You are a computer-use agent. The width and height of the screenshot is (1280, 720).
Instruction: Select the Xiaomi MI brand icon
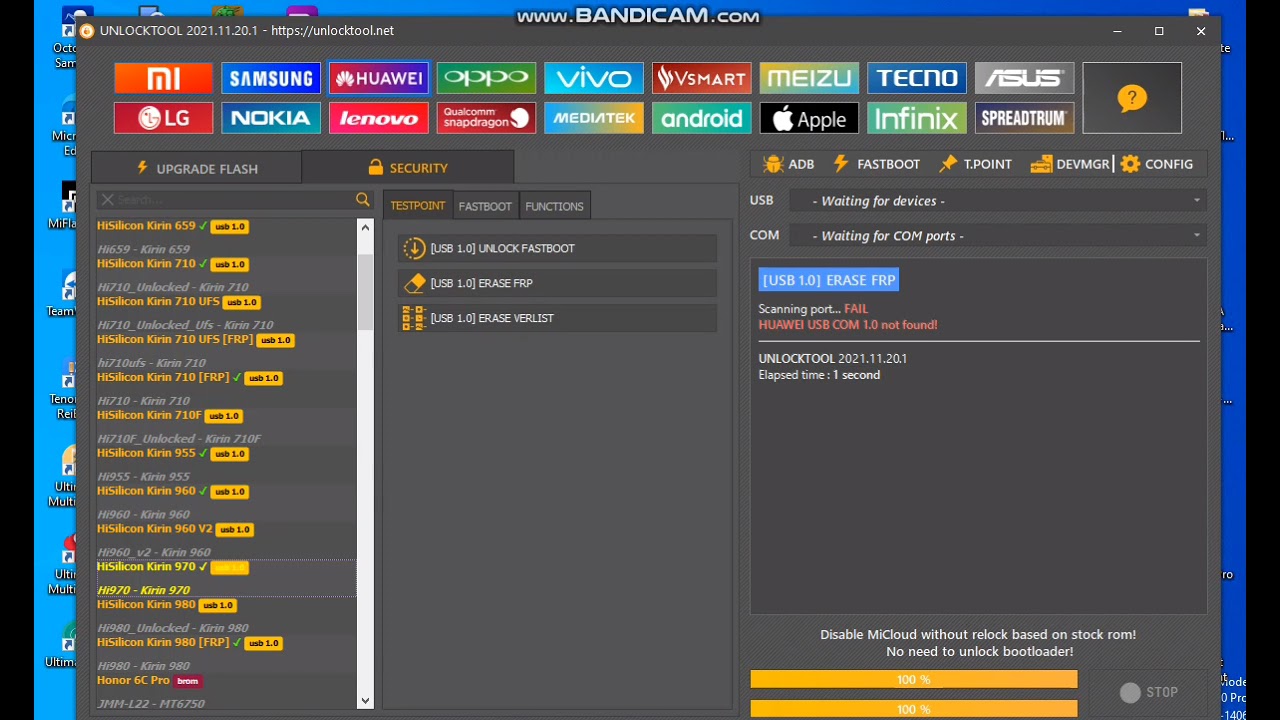pyautogui.click(x=163, y=78)
